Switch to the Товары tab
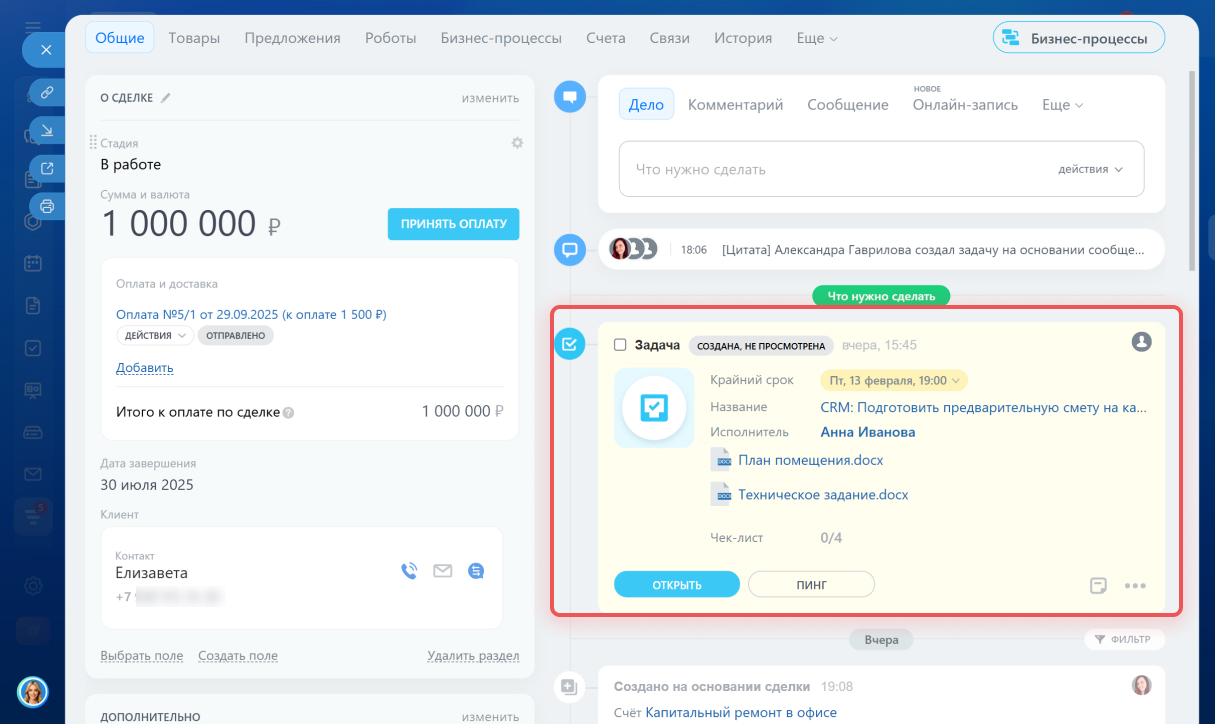Screen dimensions: 1215x724 (x=194, y=38)
